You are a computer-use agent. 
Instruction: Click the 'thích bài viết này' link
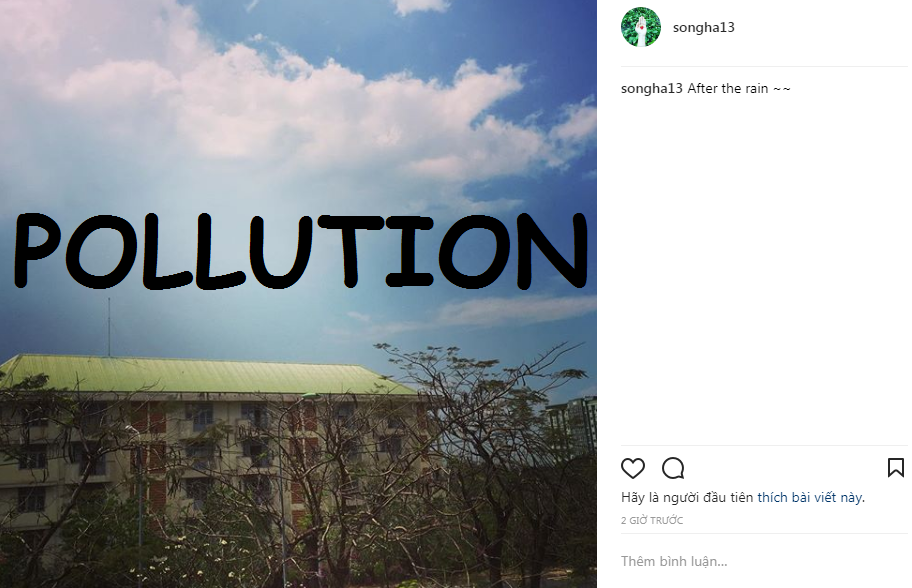[809, 497]
